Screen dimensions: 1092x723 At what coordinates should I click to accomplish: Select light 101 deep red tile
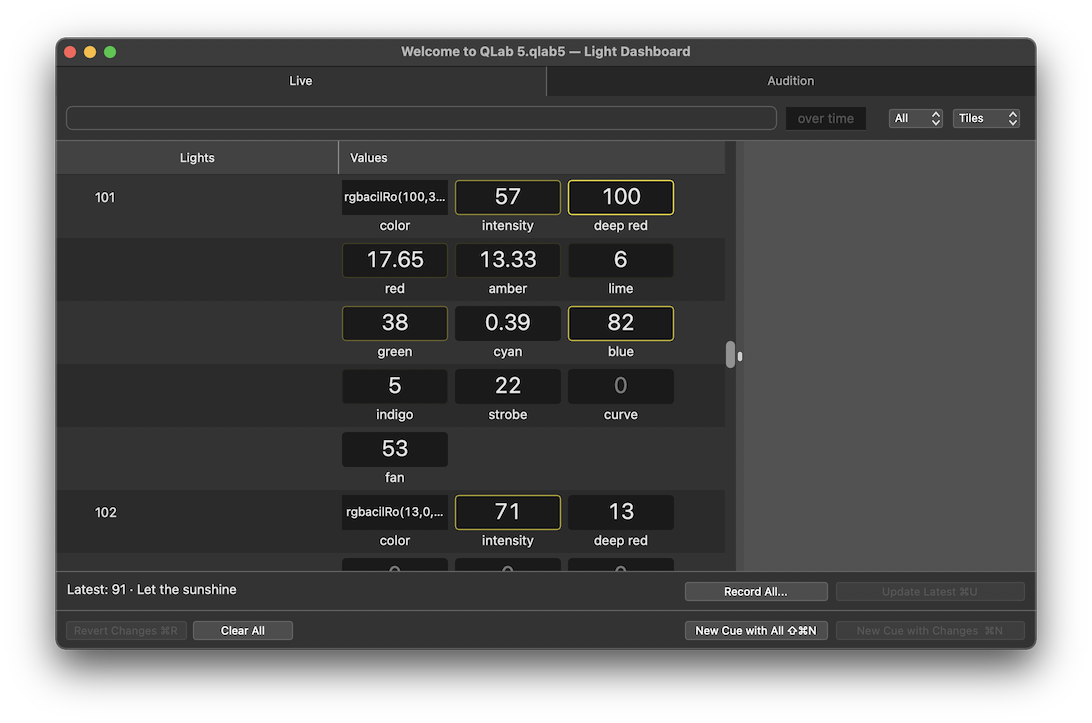pyautogui.click(x=621, y=198)
